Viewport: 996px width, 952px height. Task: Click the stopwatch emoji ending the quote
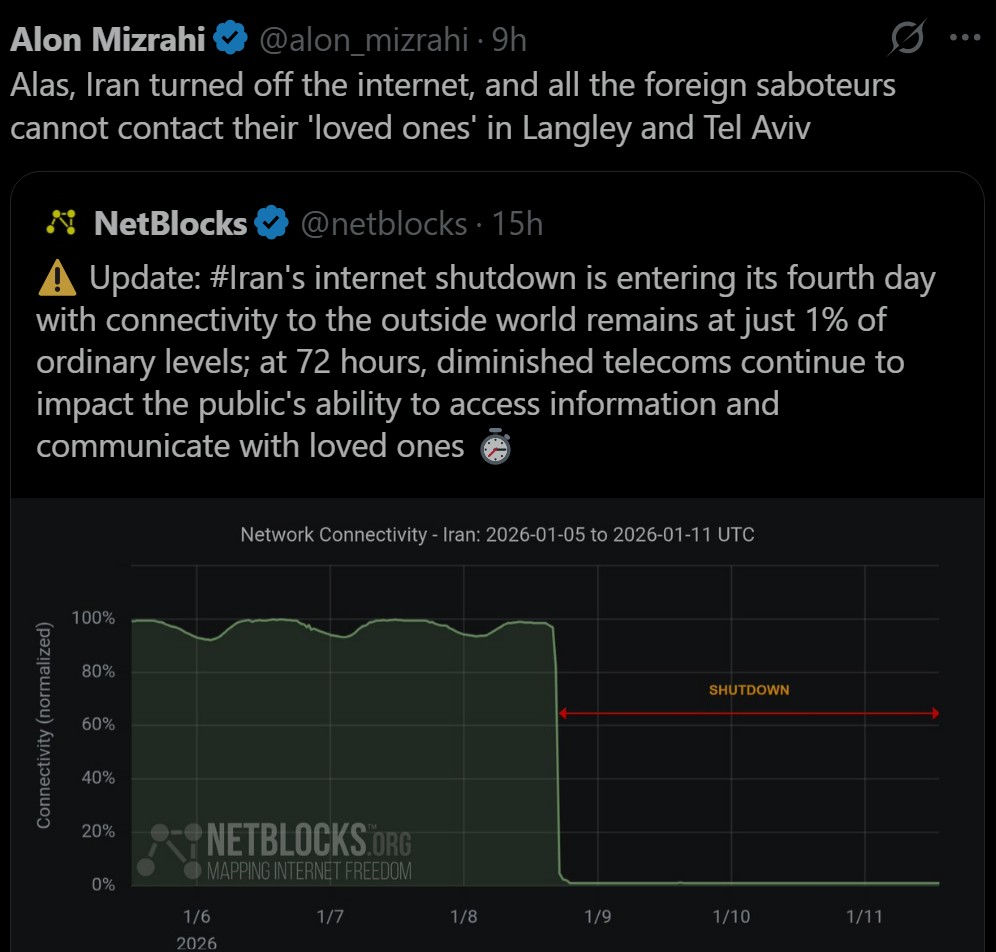(495, 447)
